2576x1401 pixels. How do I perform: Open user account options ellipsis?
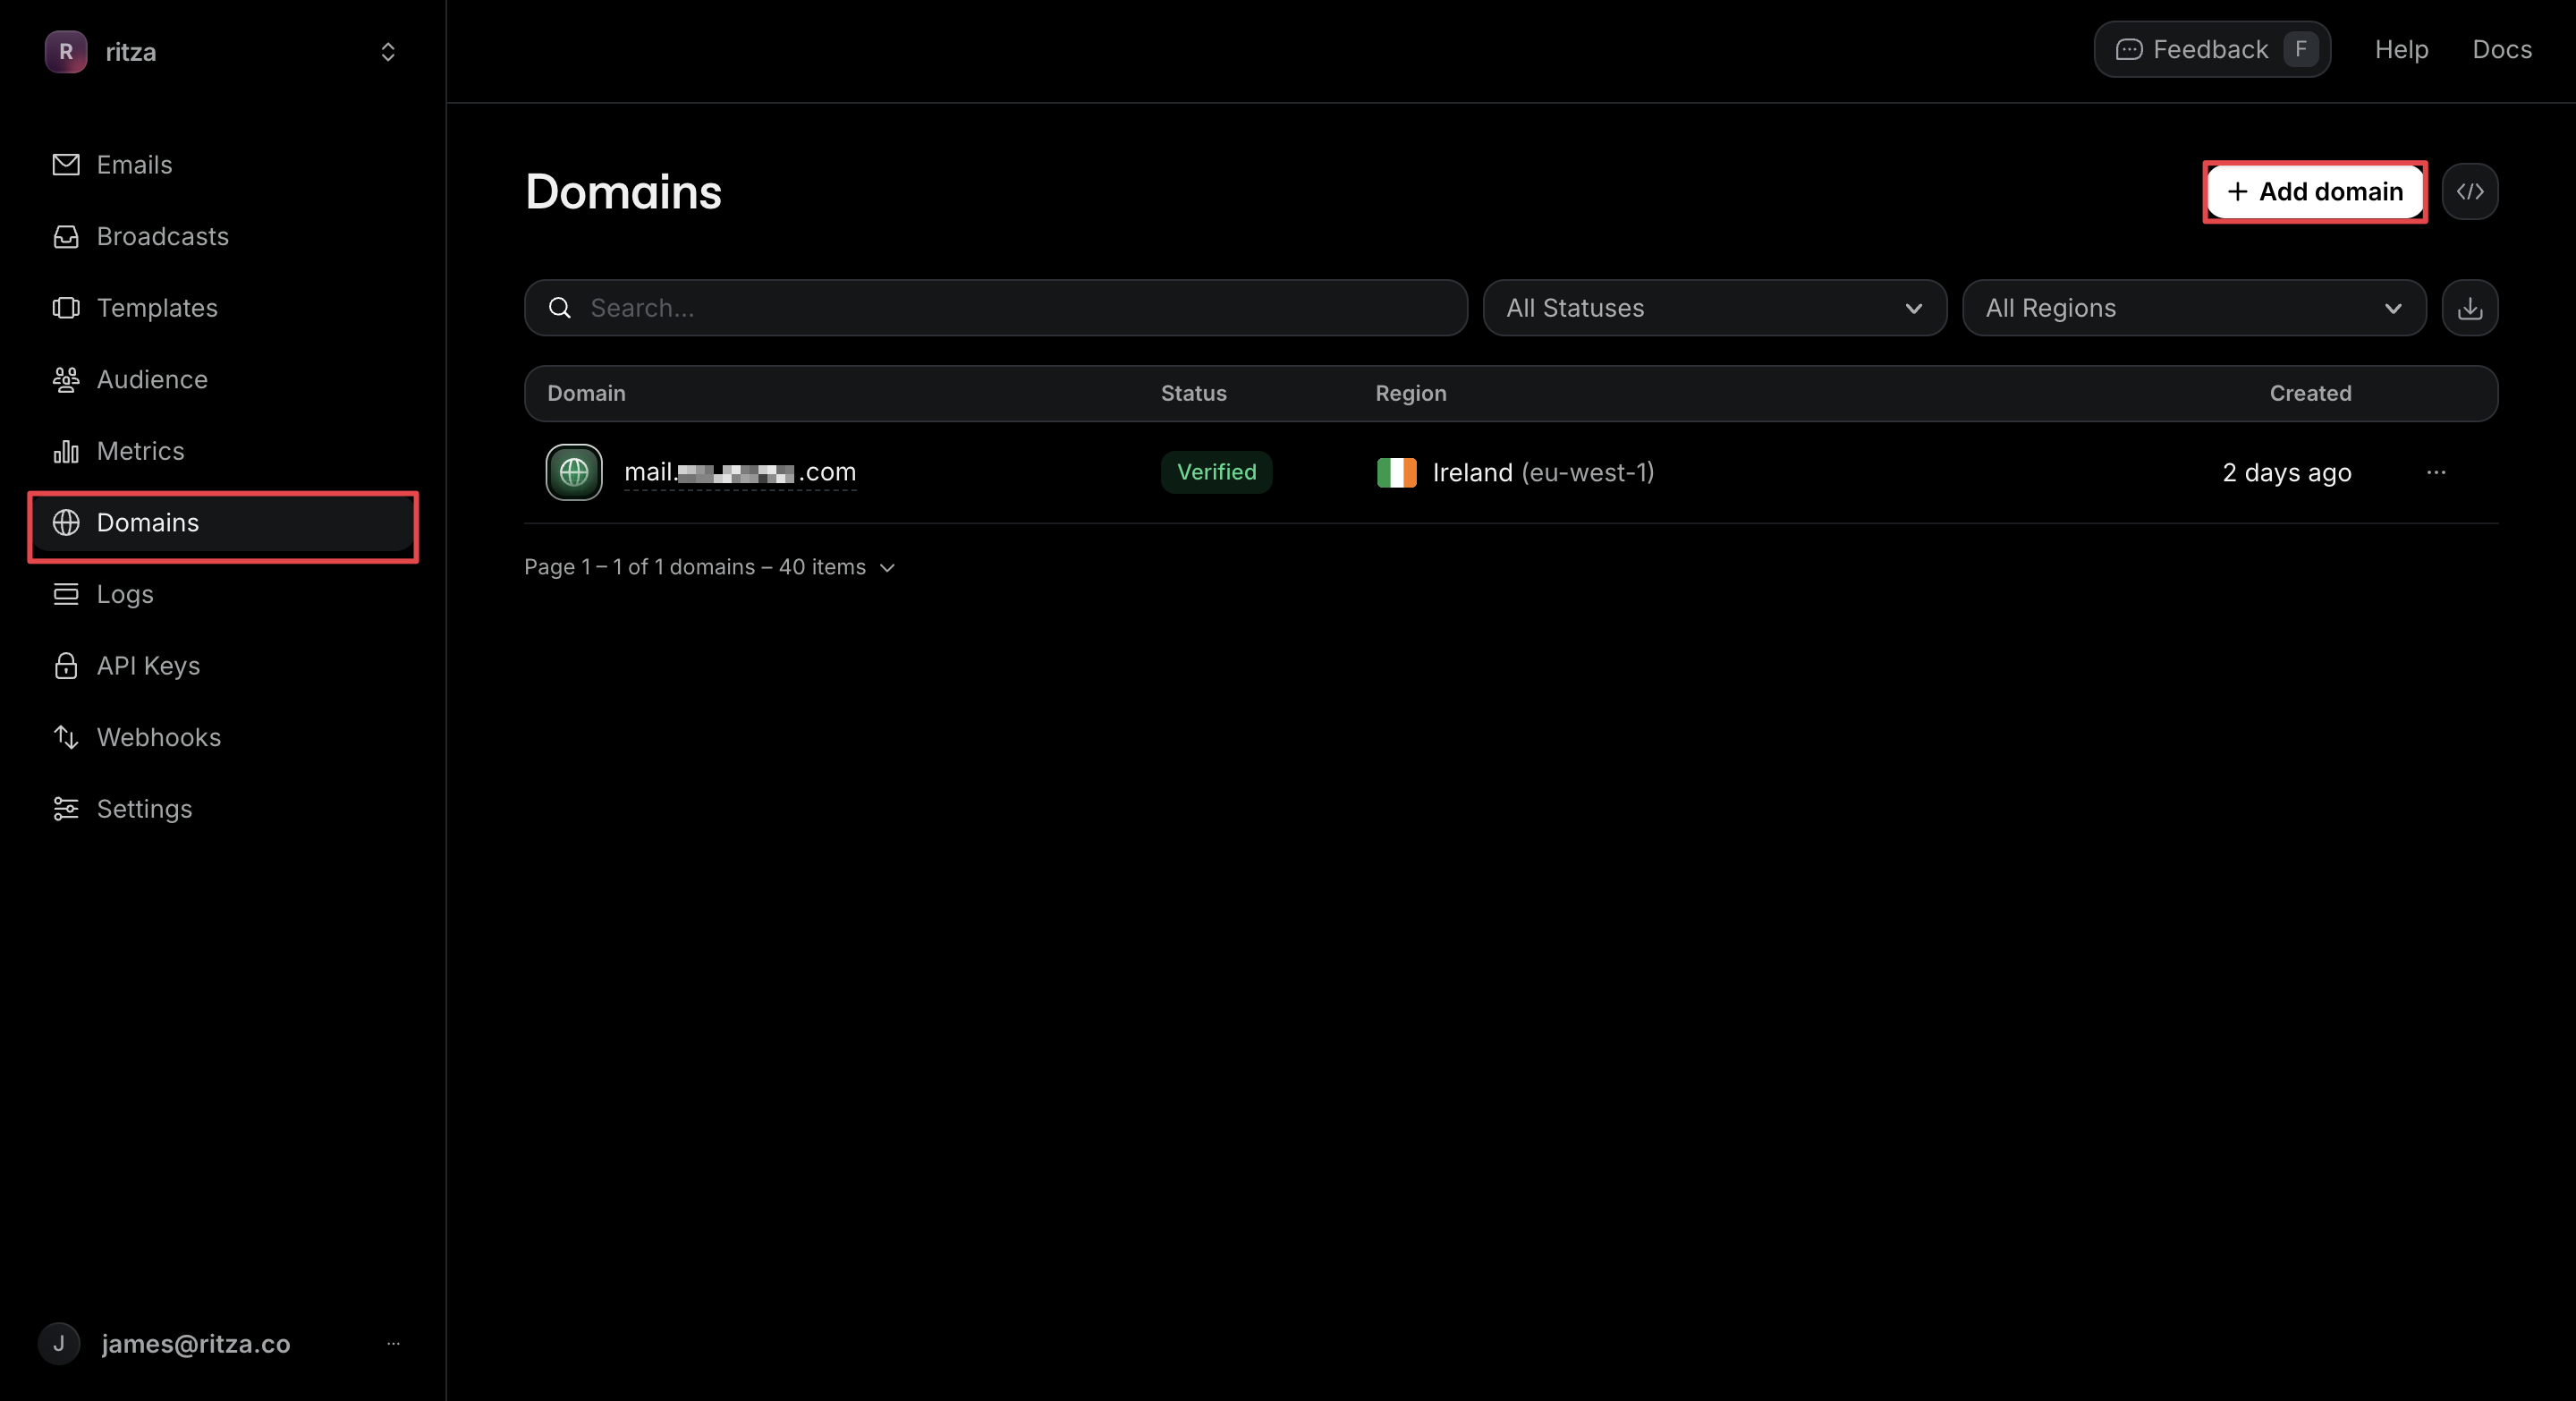tap(393, 1343)
